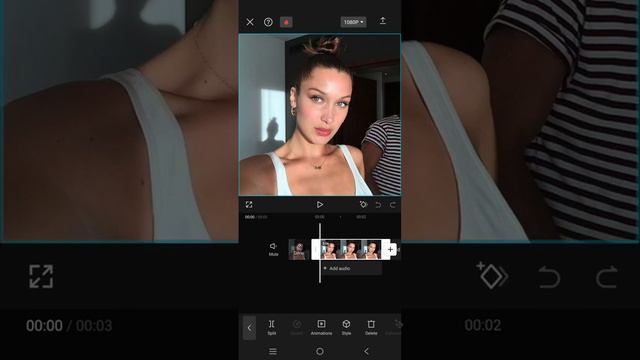Add a new clip with plus button
640x360 pixels.
click(x=390, y=249)
